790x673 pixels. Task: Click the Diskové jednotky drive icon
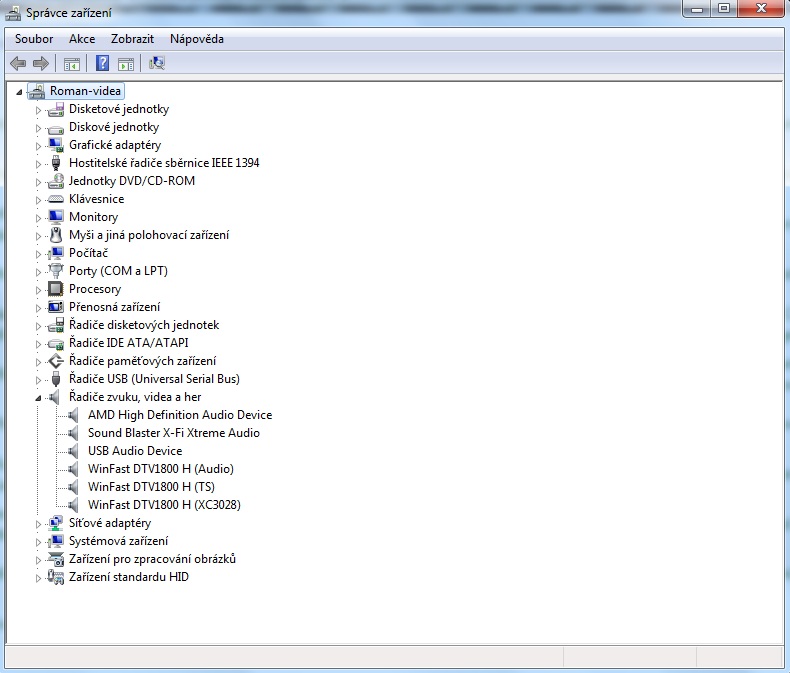click(x=56, y=128)
